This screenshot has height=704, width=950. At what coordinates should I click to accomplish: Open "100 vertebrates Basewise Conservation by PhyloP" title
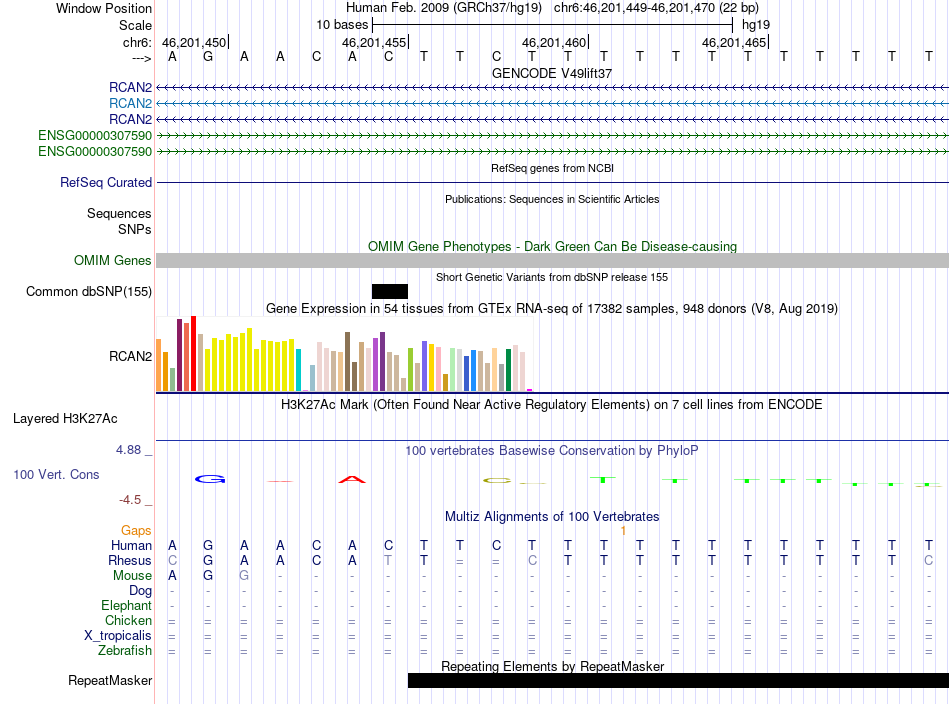point(552,451)
